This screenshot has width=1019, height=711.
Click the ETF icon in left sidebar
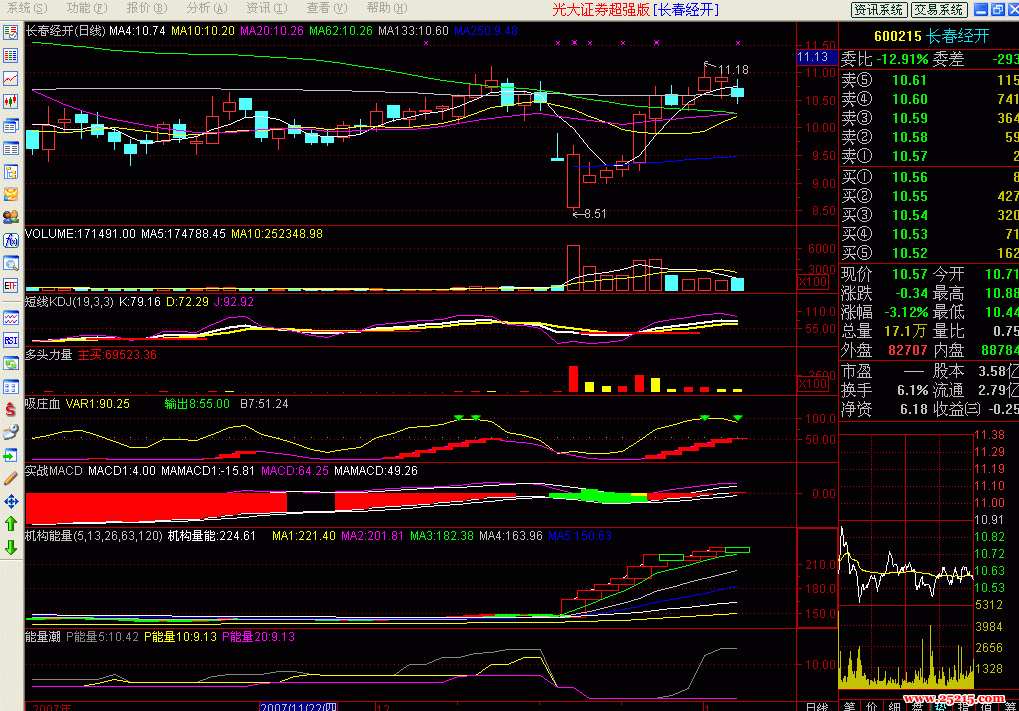[11, 286]
